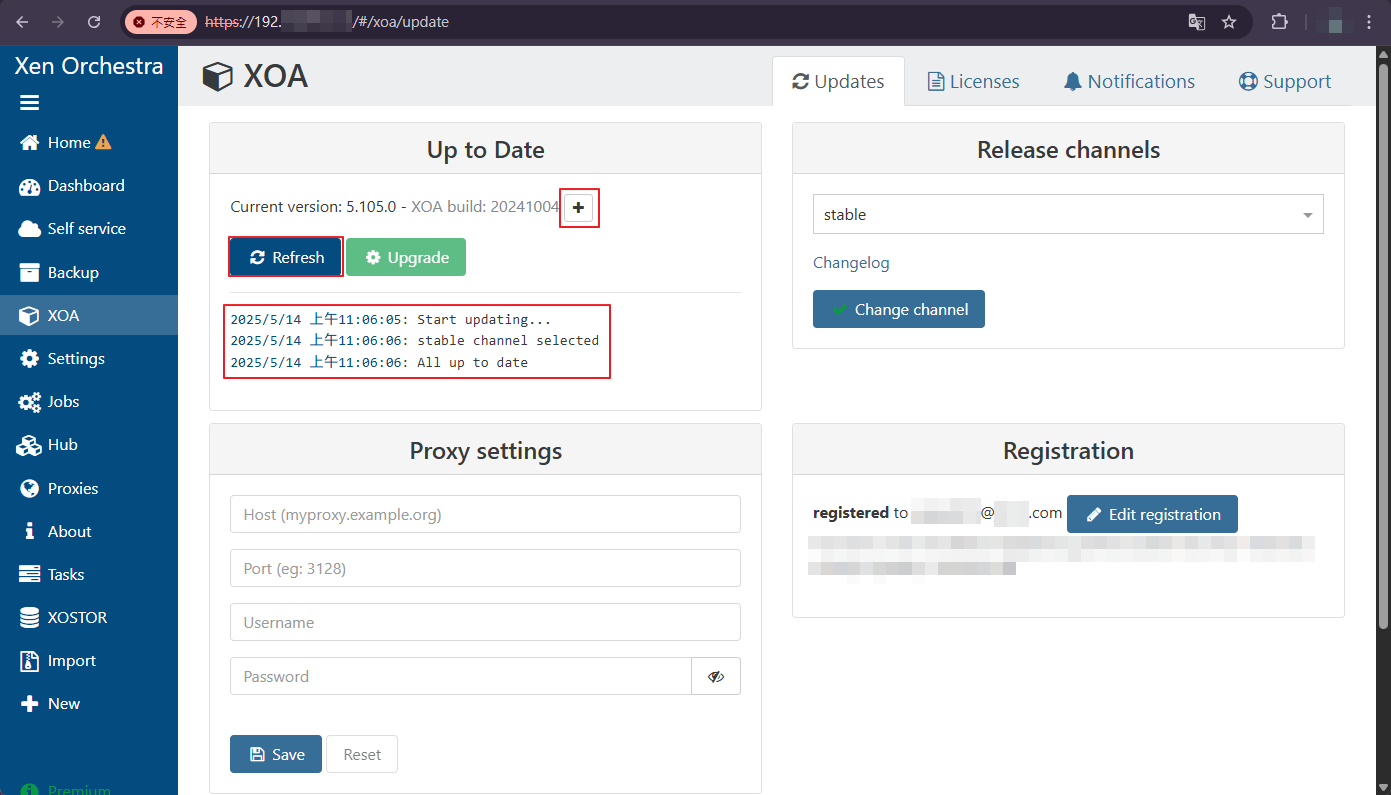Click the Xen Orchestra title

pyautogui.click(x=89, y=66)
